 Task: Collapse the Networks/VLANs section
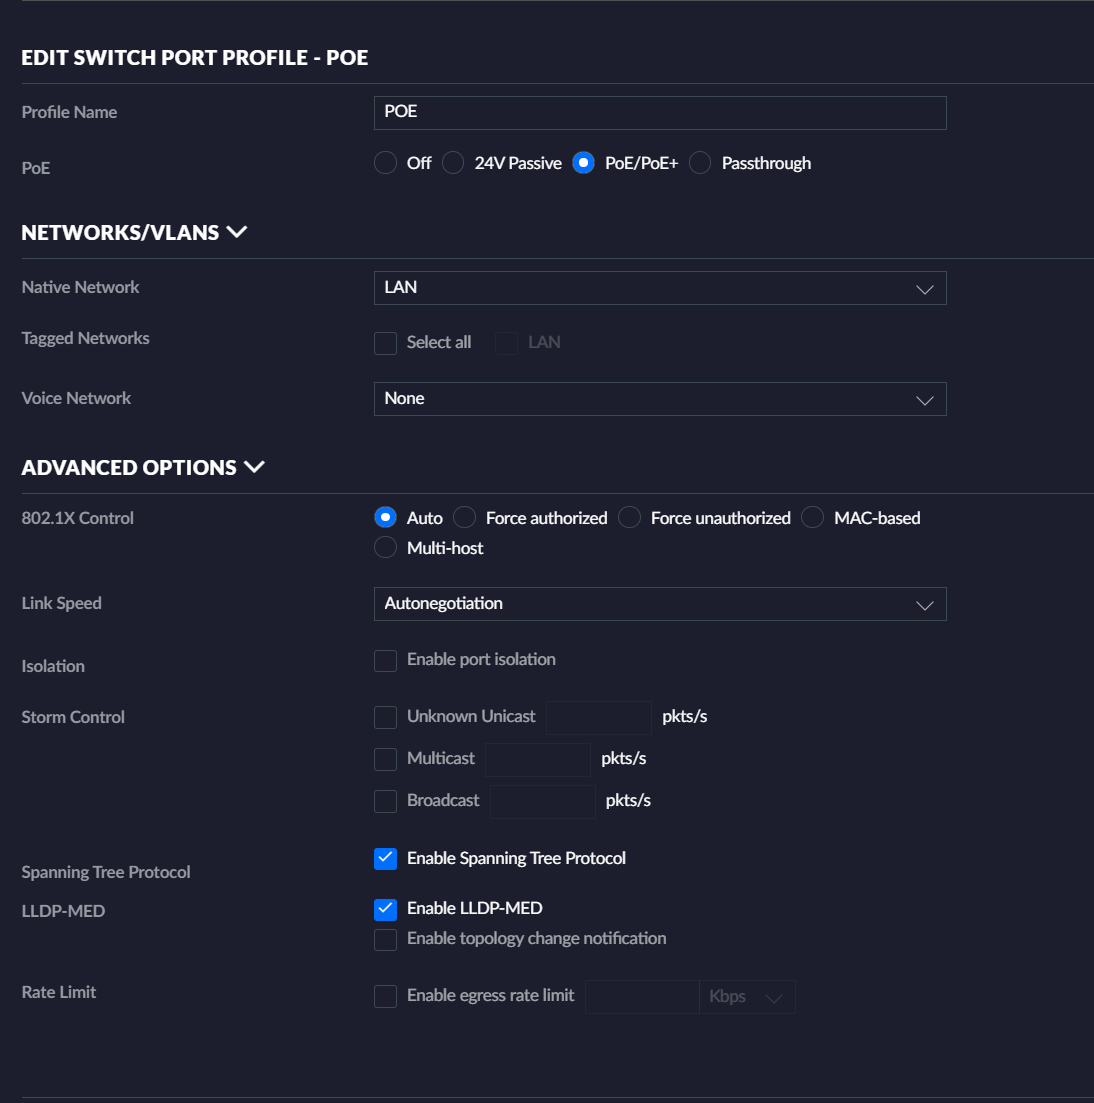(x=237, y=232)
